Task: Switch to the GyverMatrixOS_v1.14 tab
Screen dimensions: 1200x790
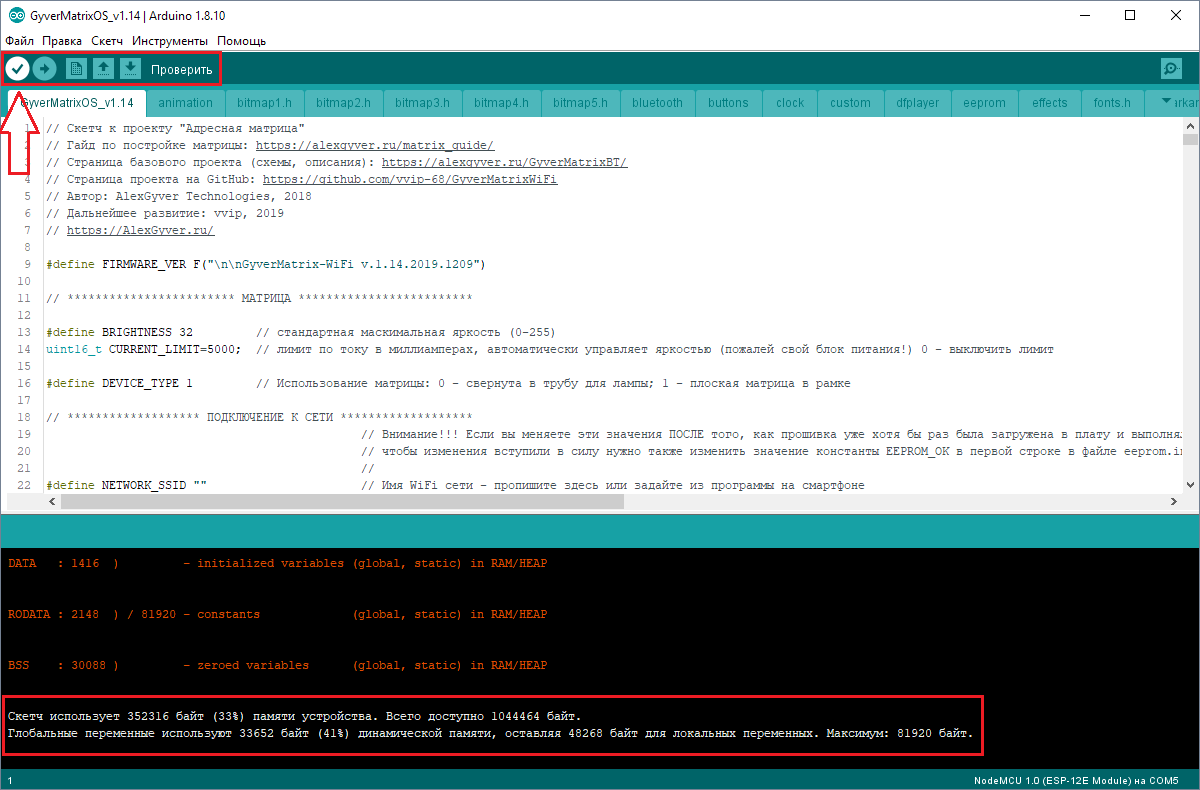Action: [x=77, y=103]
